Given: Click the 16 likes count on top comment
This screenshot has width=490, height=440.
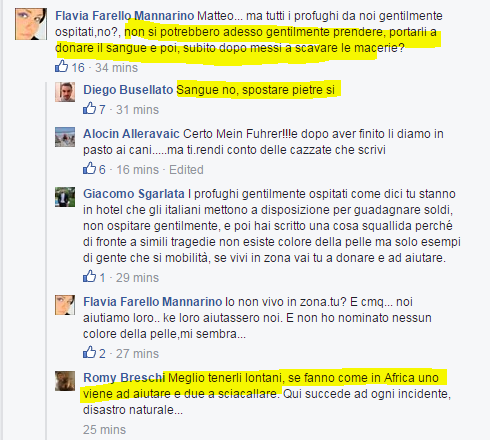Looking at the screenshot, I should tap(78, 68).
